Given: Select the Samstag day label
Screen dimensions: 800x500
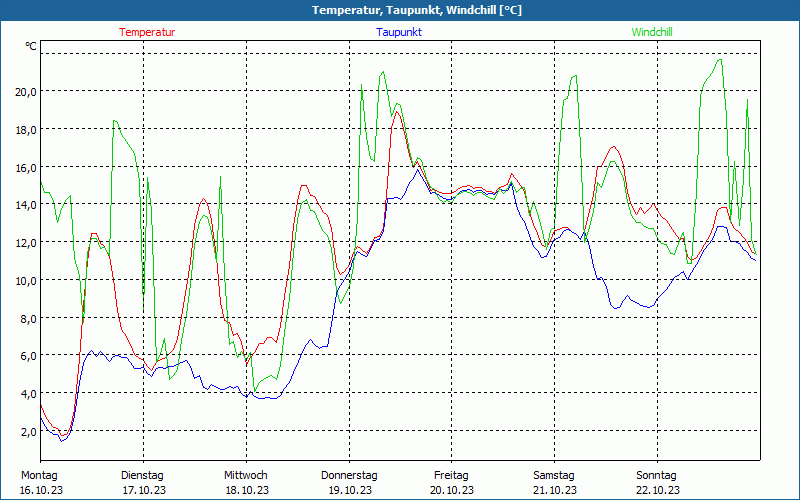Looking at the screenshot, I should tap(554, 475).
